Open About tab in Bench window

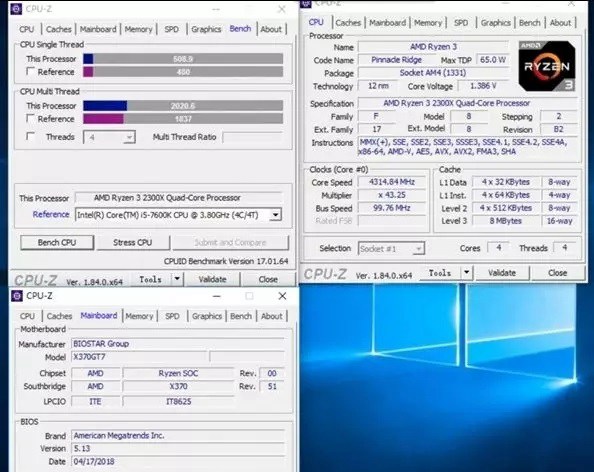tap(271, 29)
